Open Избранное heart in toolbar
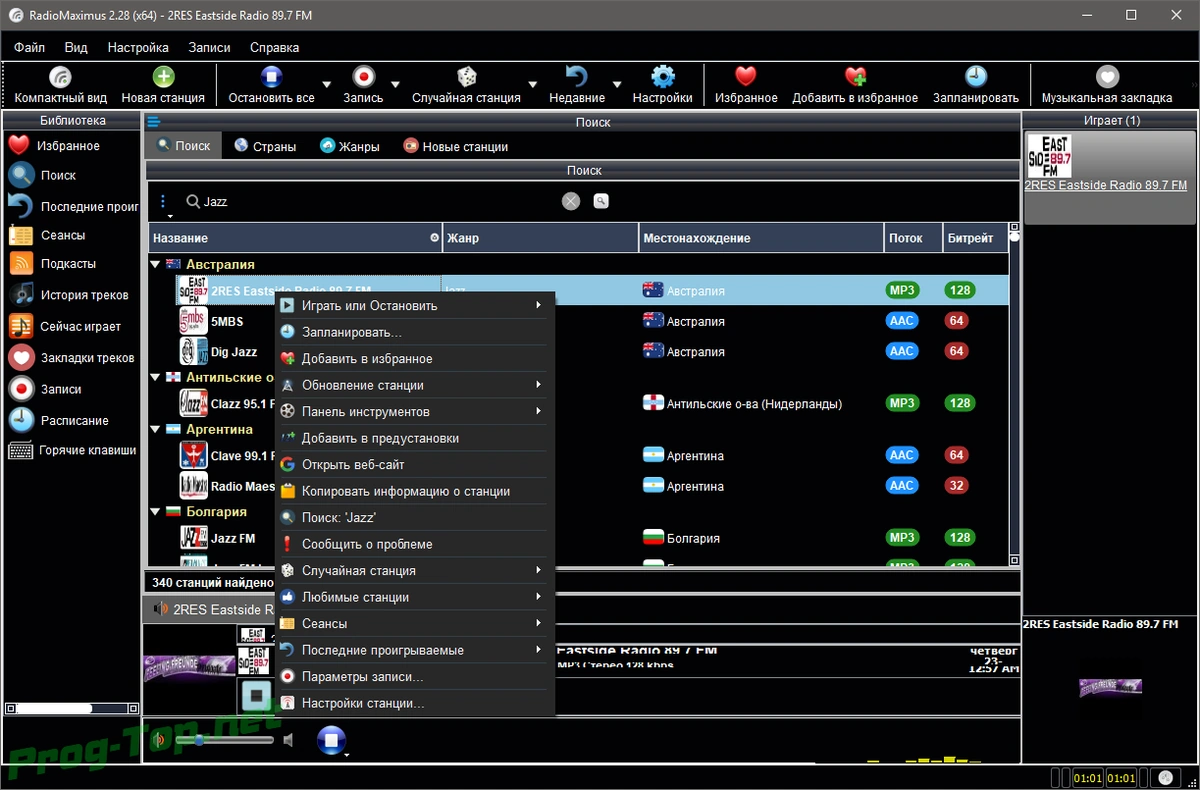 (746, 85)
